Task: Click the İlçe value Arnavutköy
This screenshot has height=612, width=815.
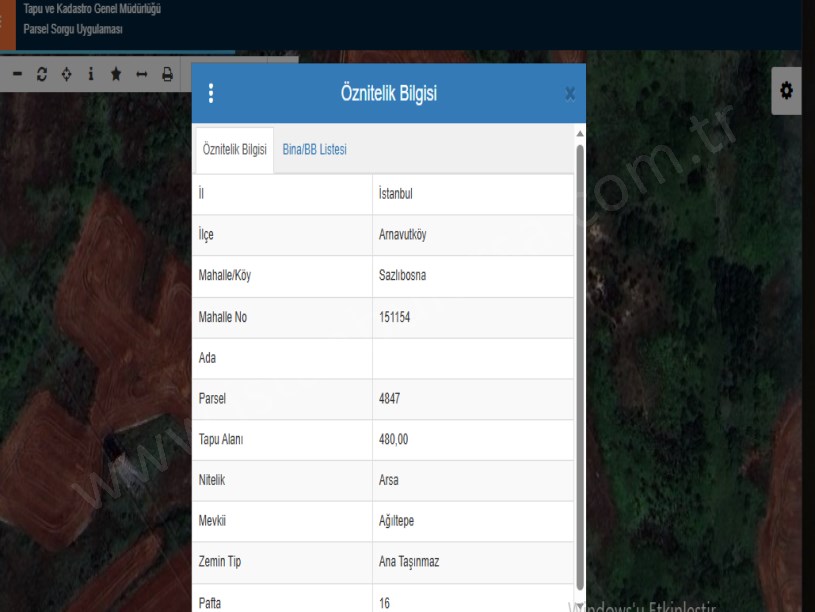Action: point(398,236)
